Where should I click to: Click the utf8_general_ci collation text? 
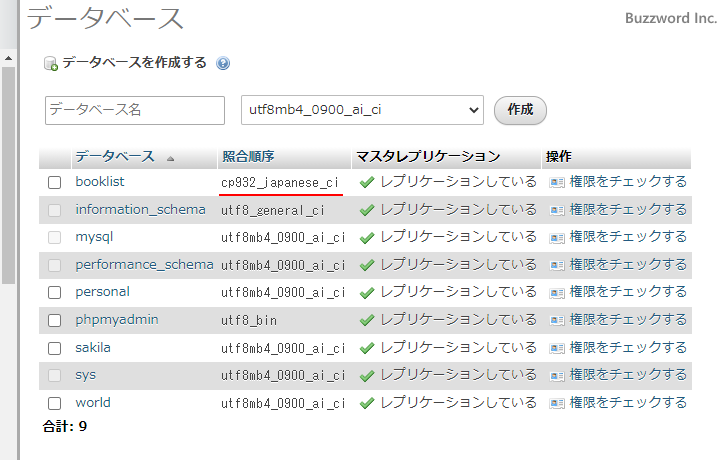pyautogui.click(x=273, y=210)
